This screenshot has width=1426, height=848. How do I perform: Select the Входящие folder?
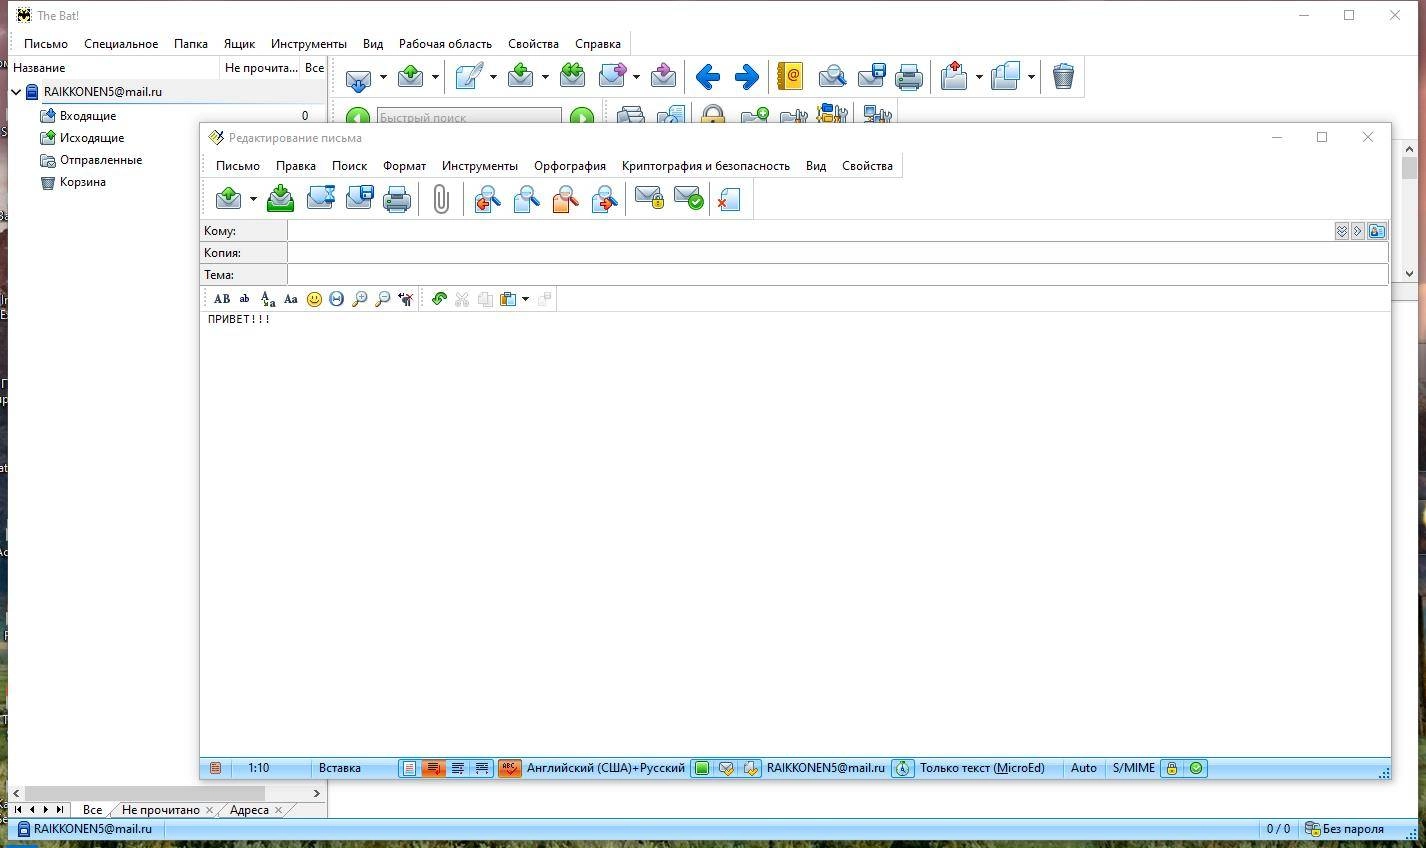pos(88,116)
